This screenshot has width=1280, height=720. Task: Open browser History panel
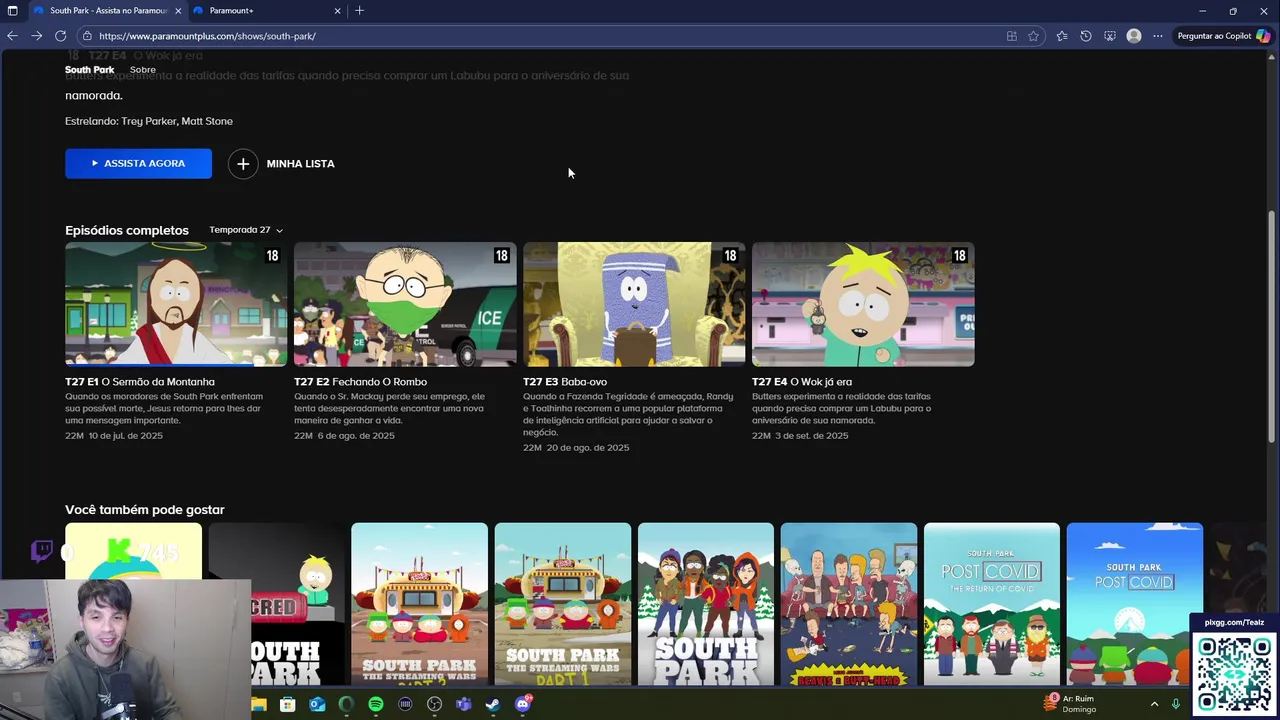1086,36
